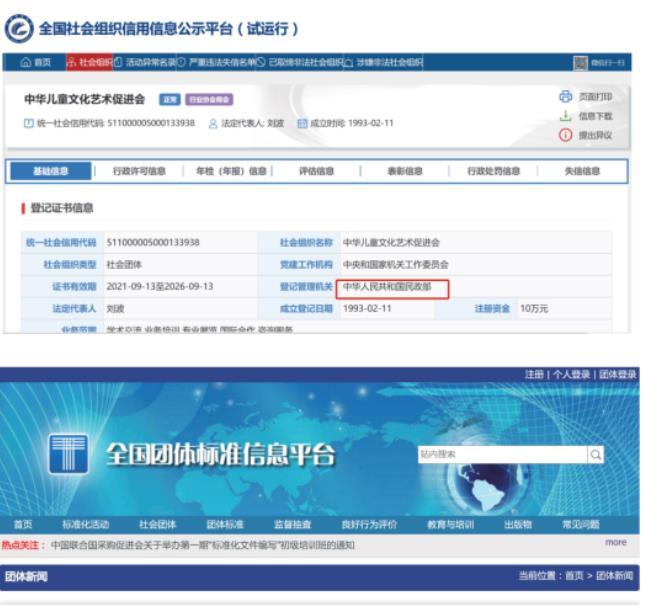Click 团体新闻 in the breadcrumb
Image resolution: width=645 pixels, height=610 pixels.
pyautogui.click(x=615, y=576)
